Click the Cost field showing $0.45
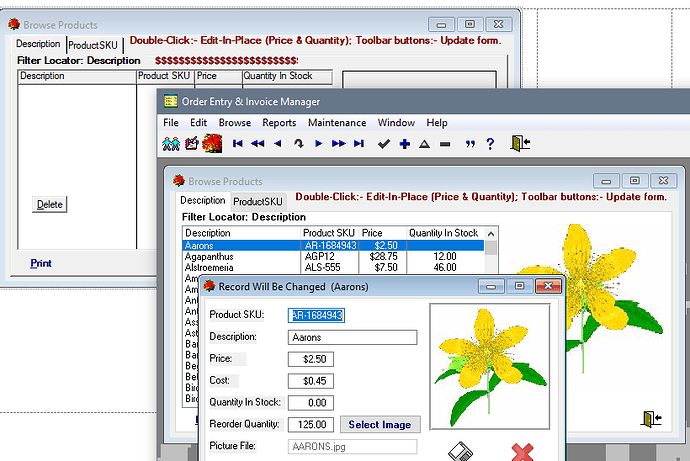This screenshot has width=690, height=461. click(311, 381)
